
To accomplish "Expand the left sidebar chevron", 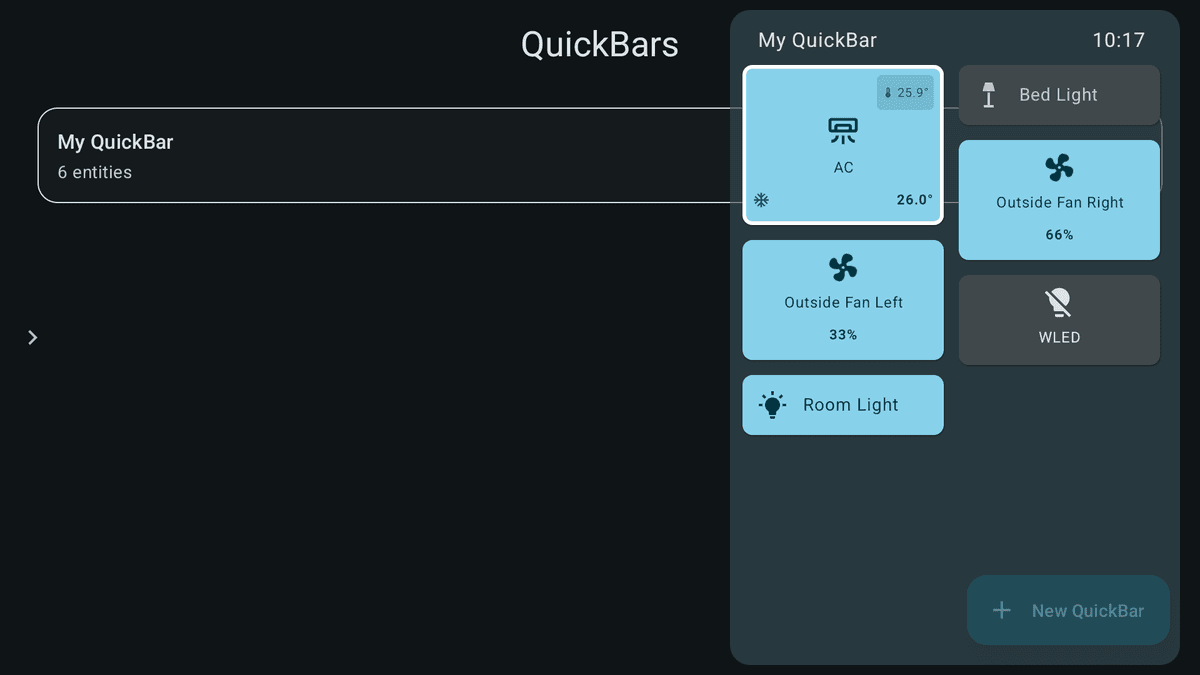I will pos(32,337).
